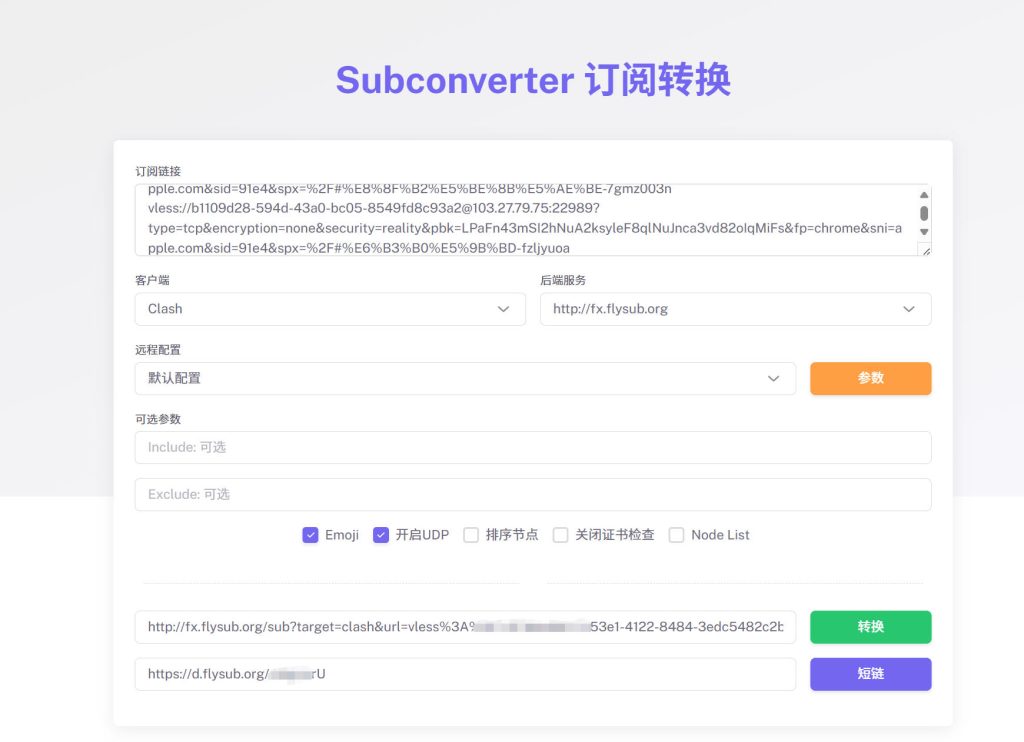Select the generated conversion URL field
Image resolution: width=1024 pixels, height=742 pixels.
(465, 627)
